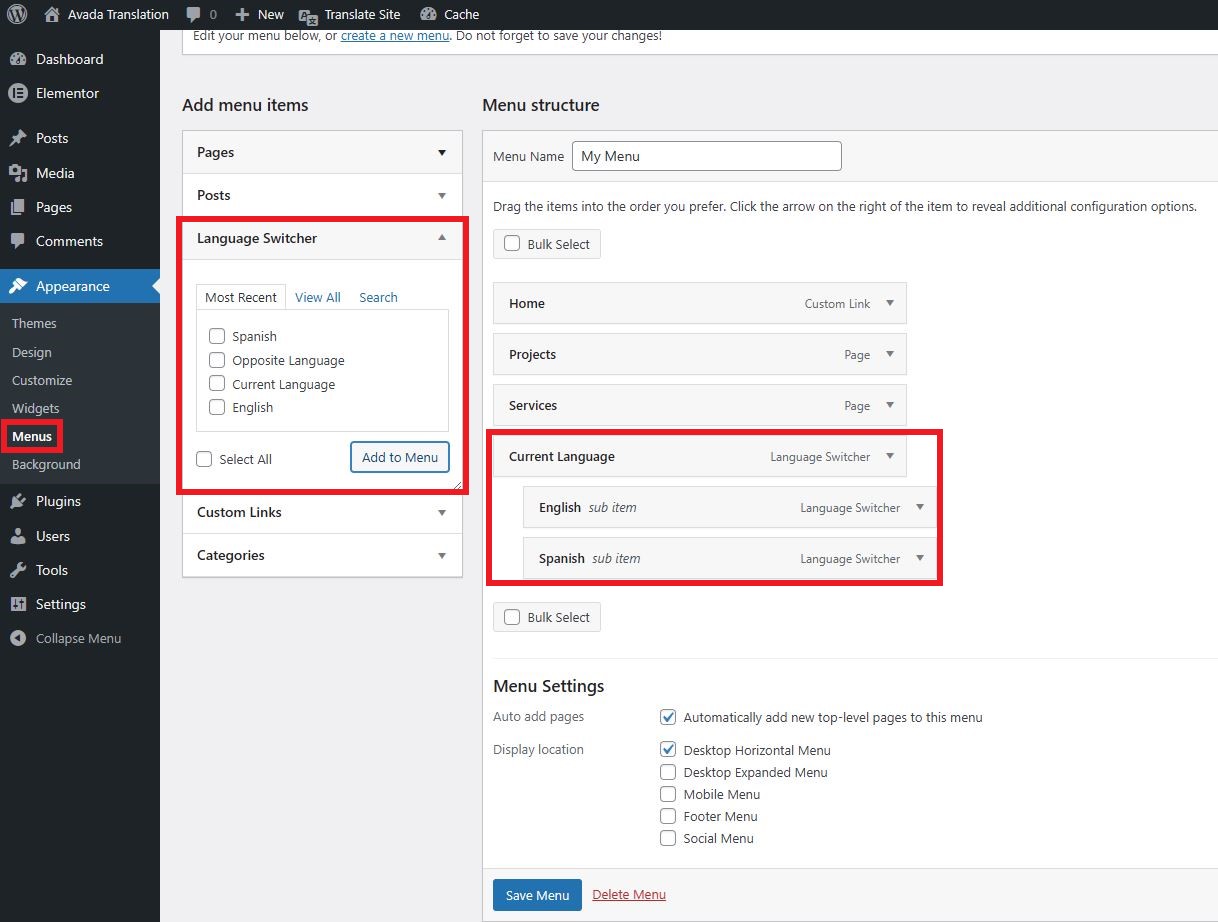
Task: Enable the Select All checkbox
Action: tap(206, 459)
